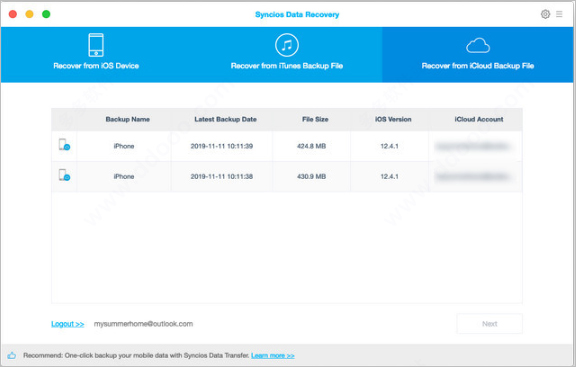Switch to Recover from iTunes Backup File tab
The height and width of the screenshot is (367, 576).
pos(287,55)
